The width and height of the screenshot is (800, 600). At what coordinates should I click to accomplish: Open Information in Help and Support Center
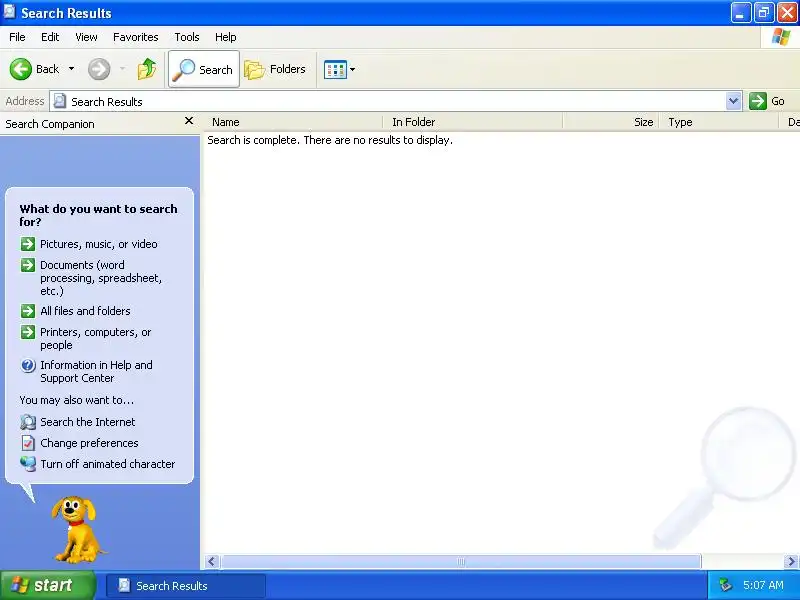click(x=96, y=371)
